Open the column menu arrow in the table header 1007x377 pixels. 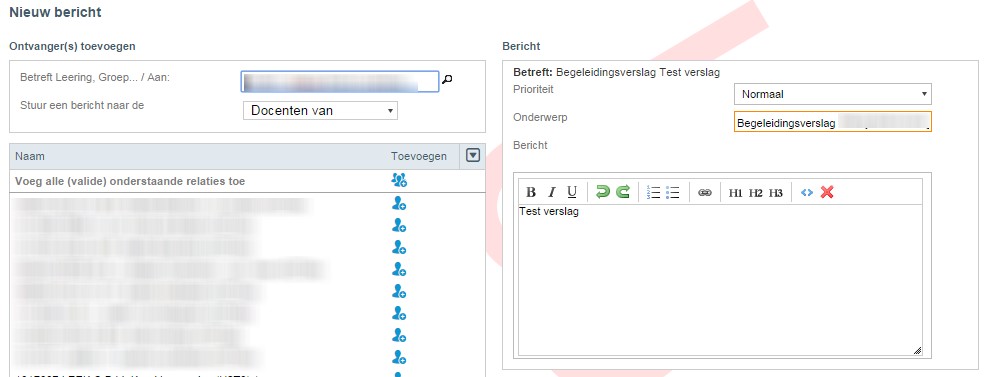click(x=473, y=155)
